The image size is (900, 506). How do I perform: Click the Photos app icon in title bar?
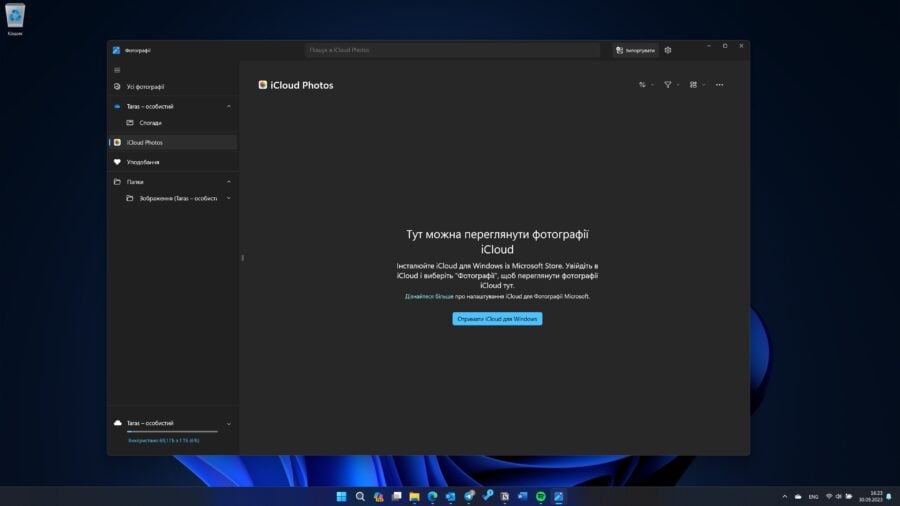click(x=117, y=50)
